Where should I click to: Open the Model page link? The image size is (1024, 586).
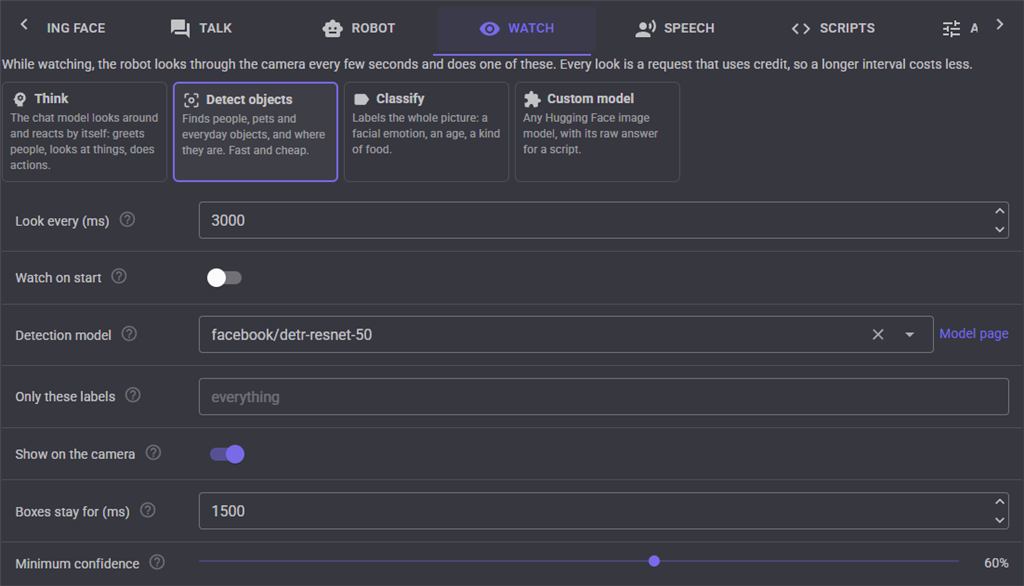[x=973, y=334]
